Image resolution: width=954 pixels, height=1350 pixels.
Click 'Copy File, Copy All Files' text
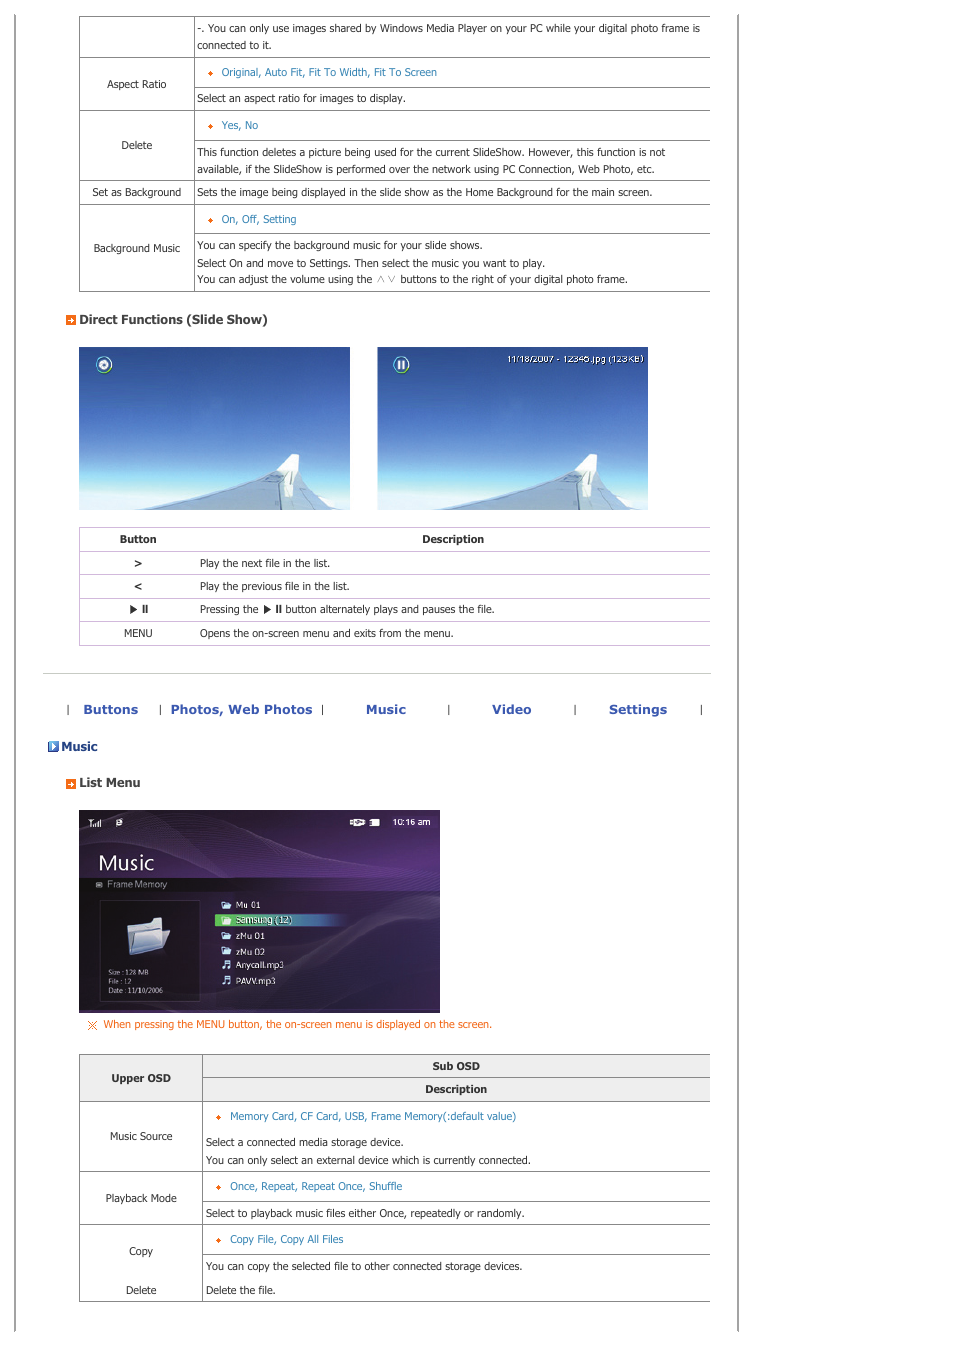click(287, 1240)
